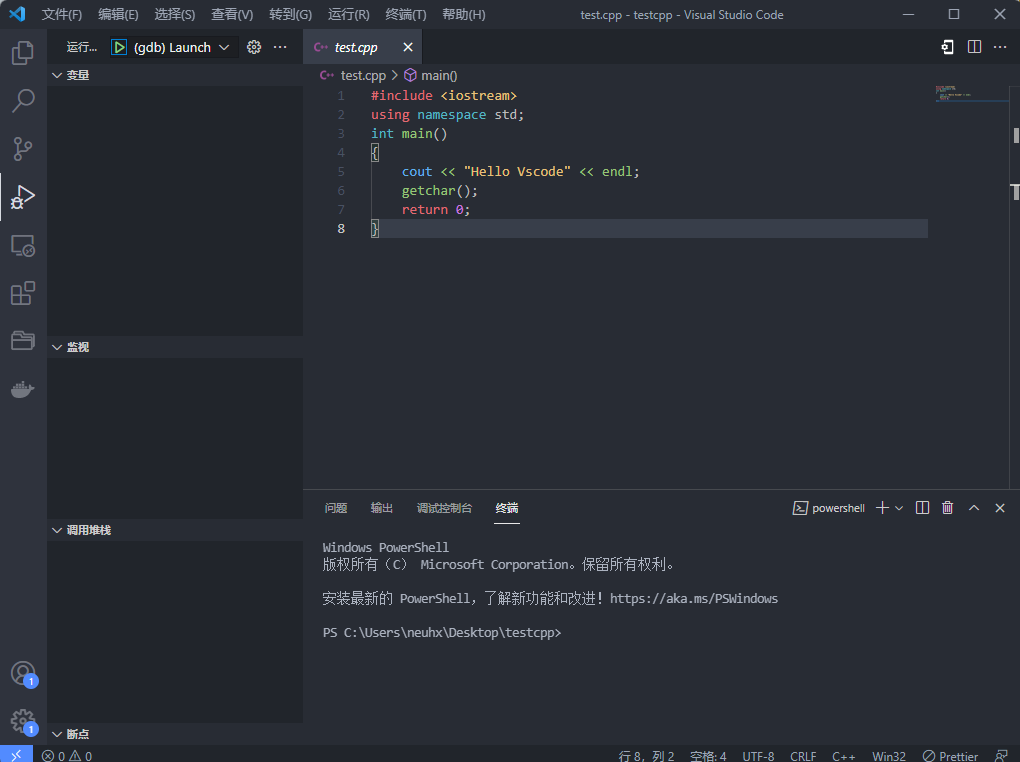Switch to the 问题 panel tab
Viewport: 1020px width, 762px height.
click(x=336, y=508)
